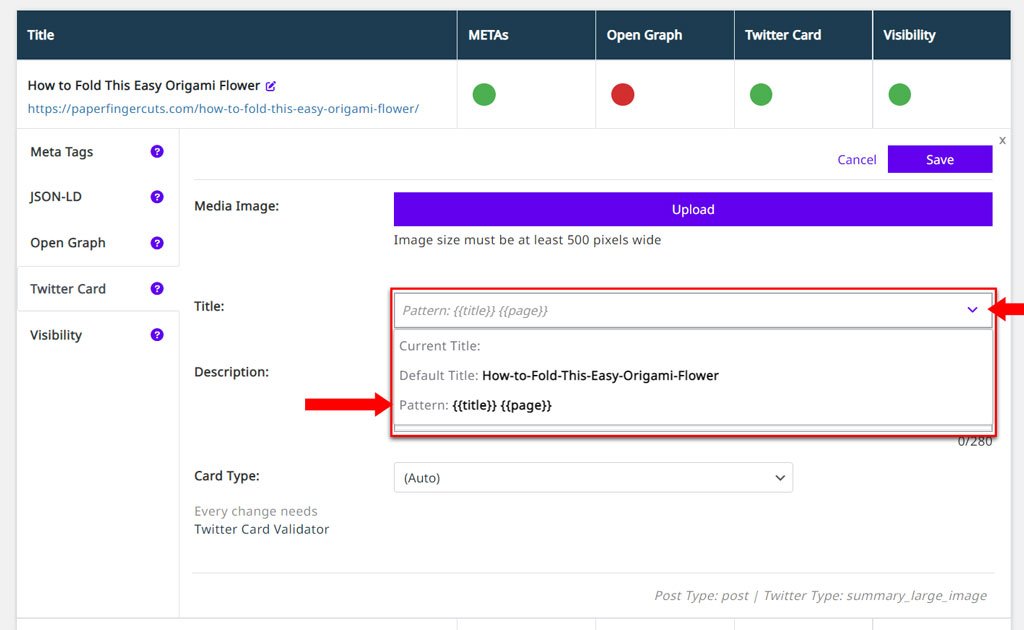Open the Card Type (Auto) dropdown
This screenshot has width=1024, height=630.
(593, 478)
